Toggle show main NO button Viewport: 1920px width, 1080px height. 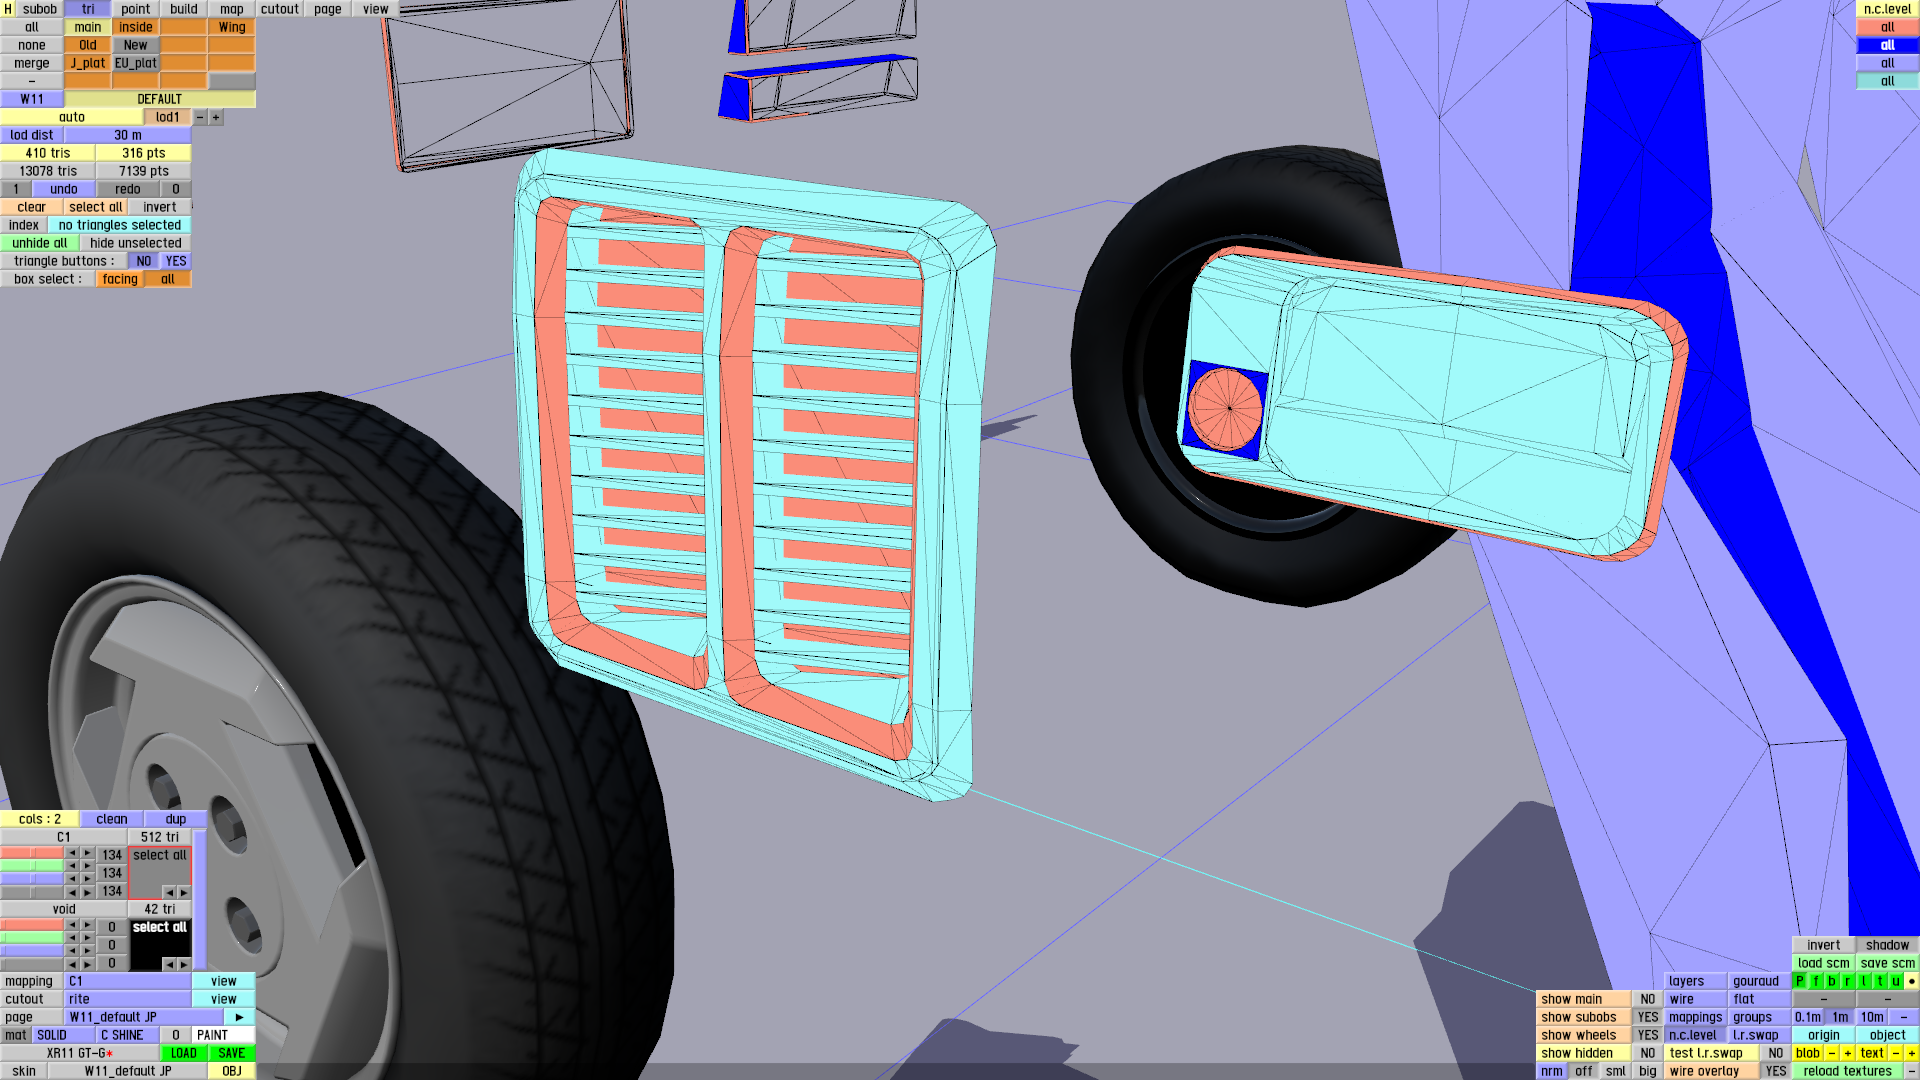pyautogui.click(x=1647, y=999)
